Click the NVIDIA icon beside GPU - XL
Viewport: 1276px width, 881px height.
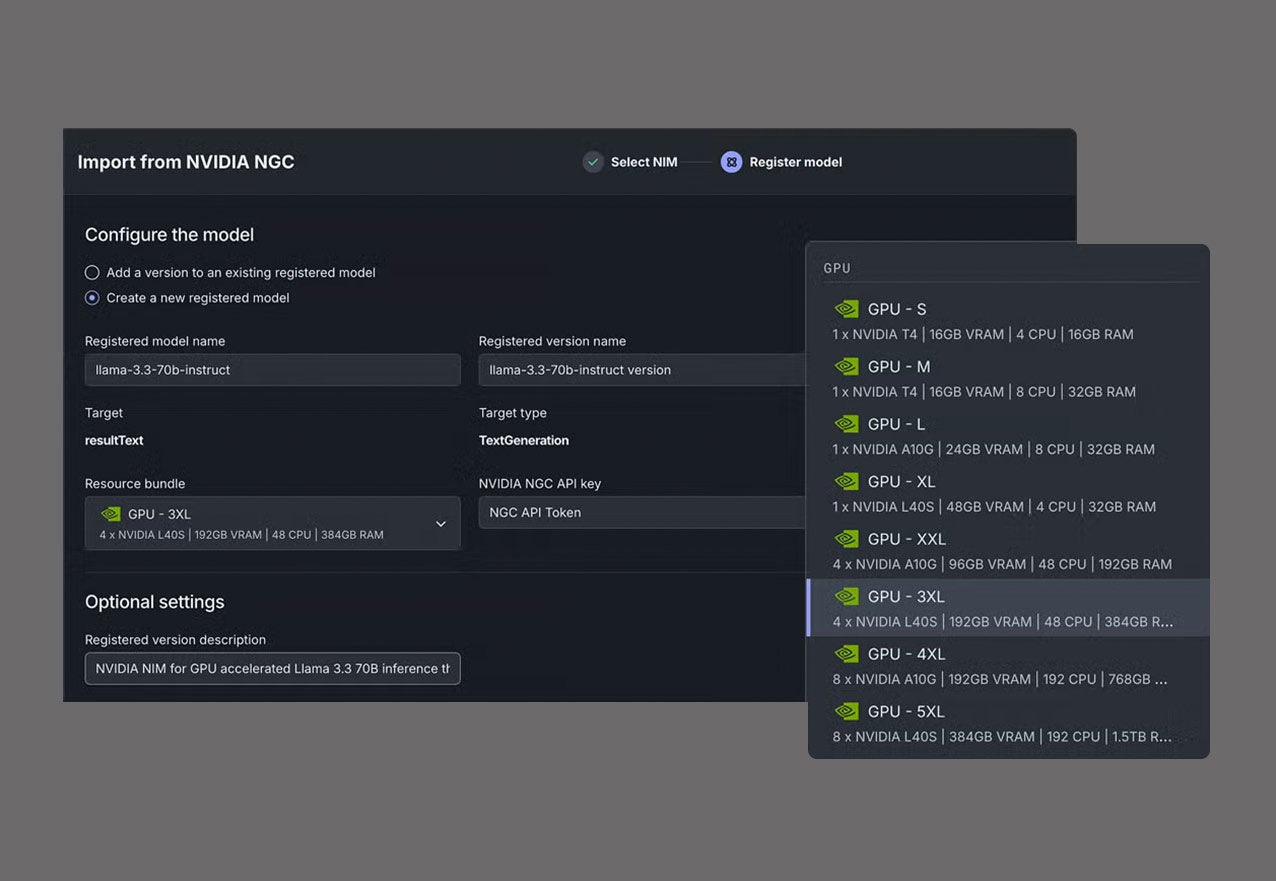click(x=846, y=481)
